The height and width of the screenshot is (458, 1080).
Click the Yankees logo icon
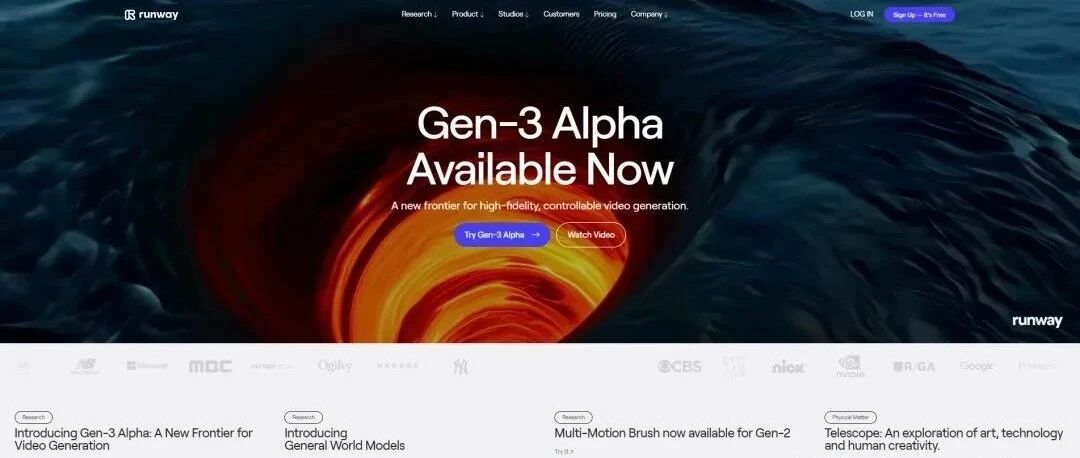pyautogui.click(x=460, y=366)
